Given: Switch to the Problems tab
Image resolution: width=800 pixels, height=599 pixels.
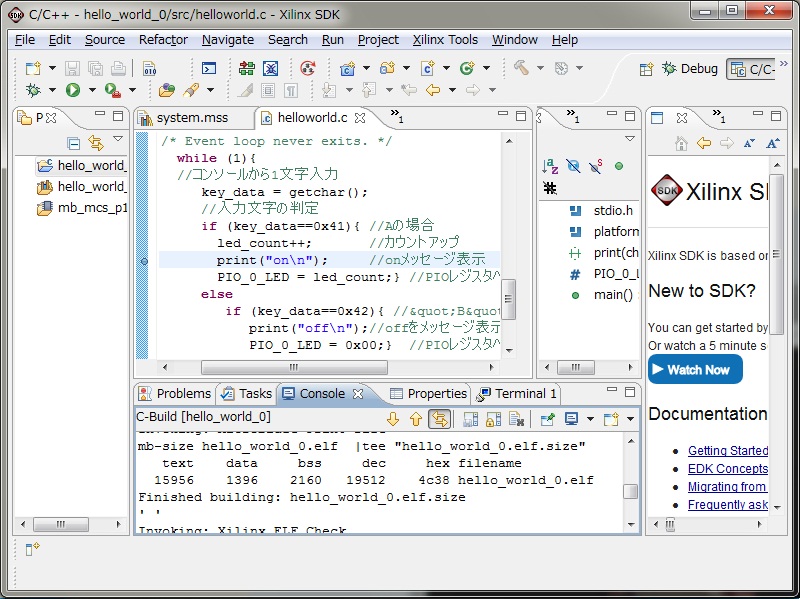Looking at the screenshot, I should click(175, 393).
